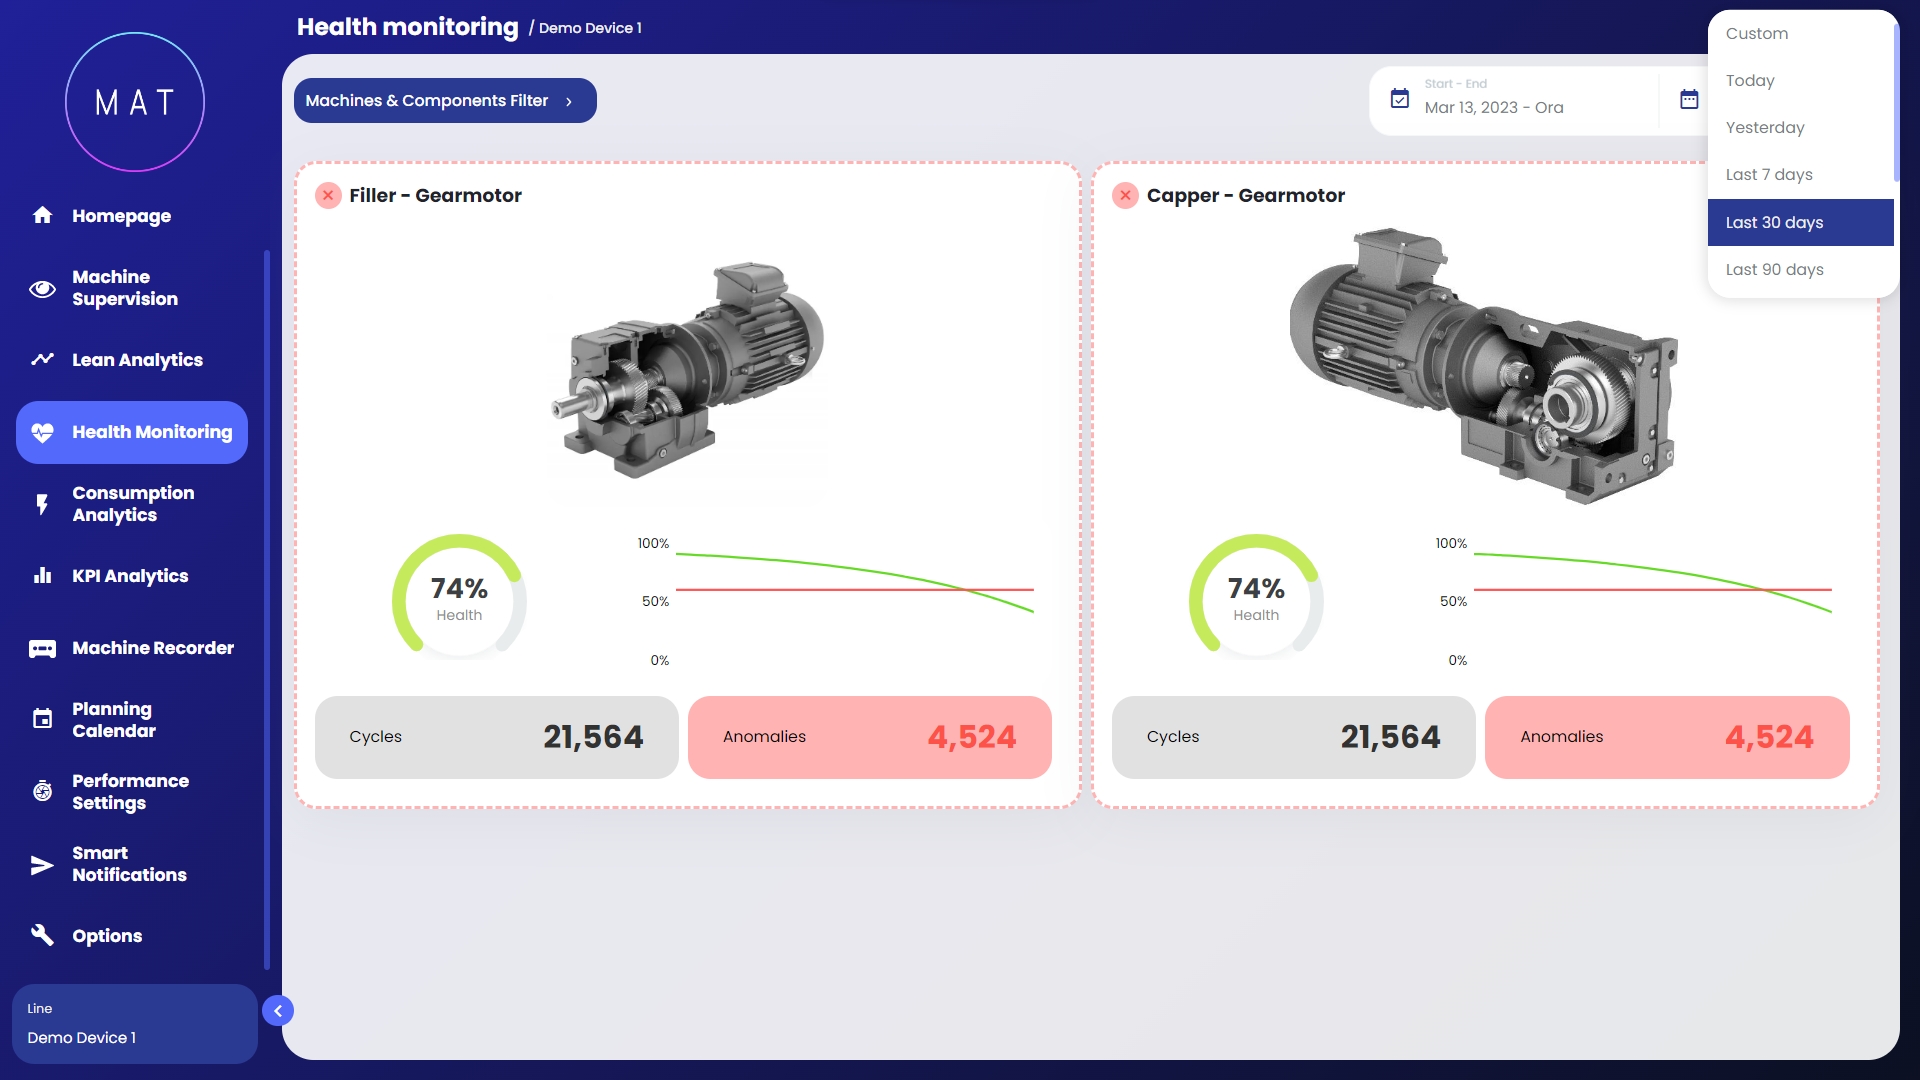Click the Capper Cycles 21,564 tile
1920x1080 pixels.
[1293, 738]
